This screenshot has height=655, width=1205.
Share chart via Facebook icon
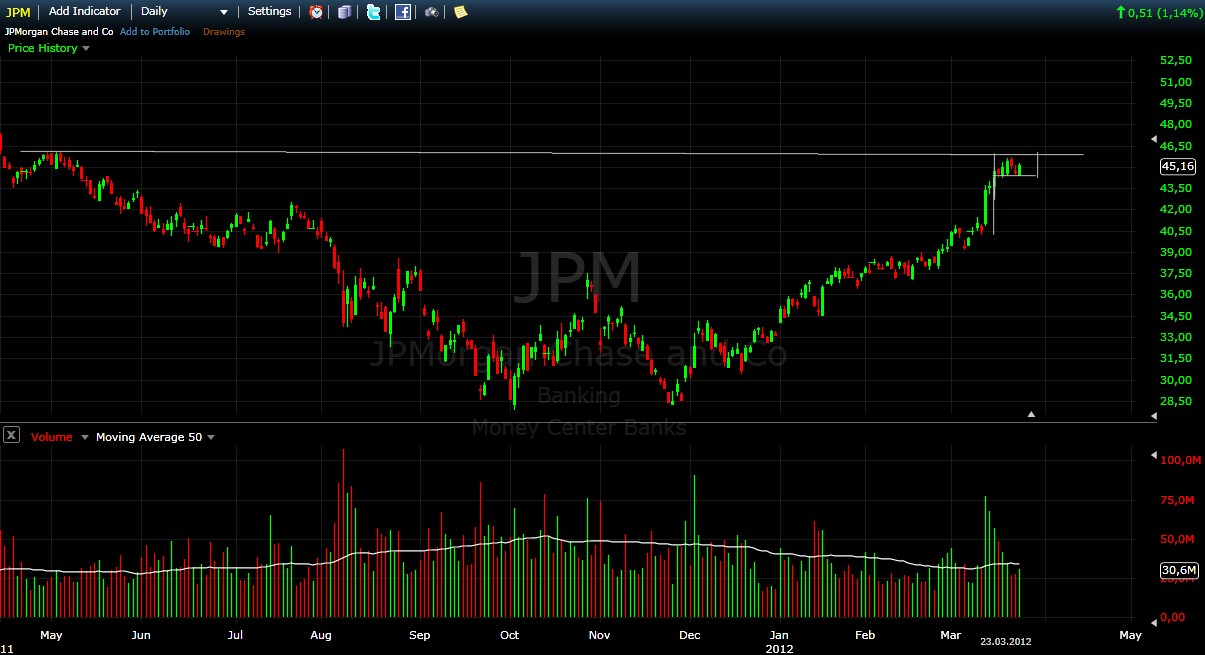(x=403, y=12)
